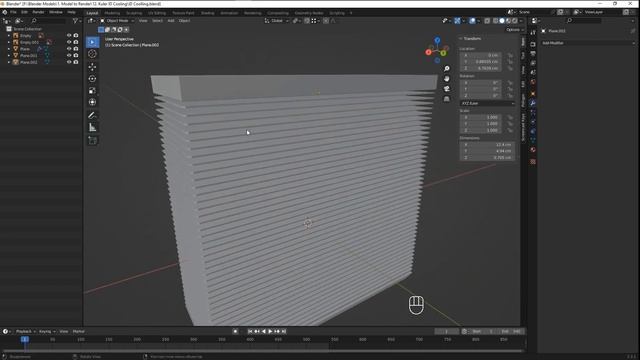
Task: Open the viewport View menu
Action: tap(143, 21)
